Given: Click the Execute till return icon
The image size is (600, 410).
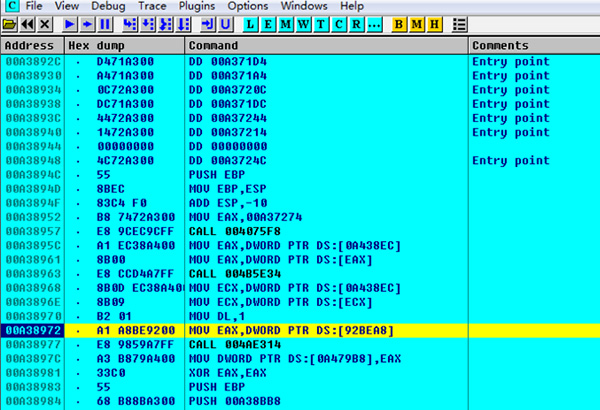Looking at the screenshot, I should pyautogui.click(x=208, y=25).
